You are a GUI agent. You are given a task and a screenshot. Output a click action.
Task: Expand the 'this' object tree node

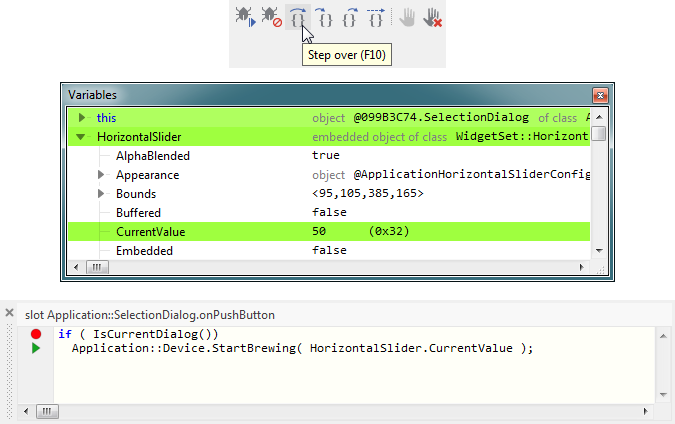[x=82, y=118]
